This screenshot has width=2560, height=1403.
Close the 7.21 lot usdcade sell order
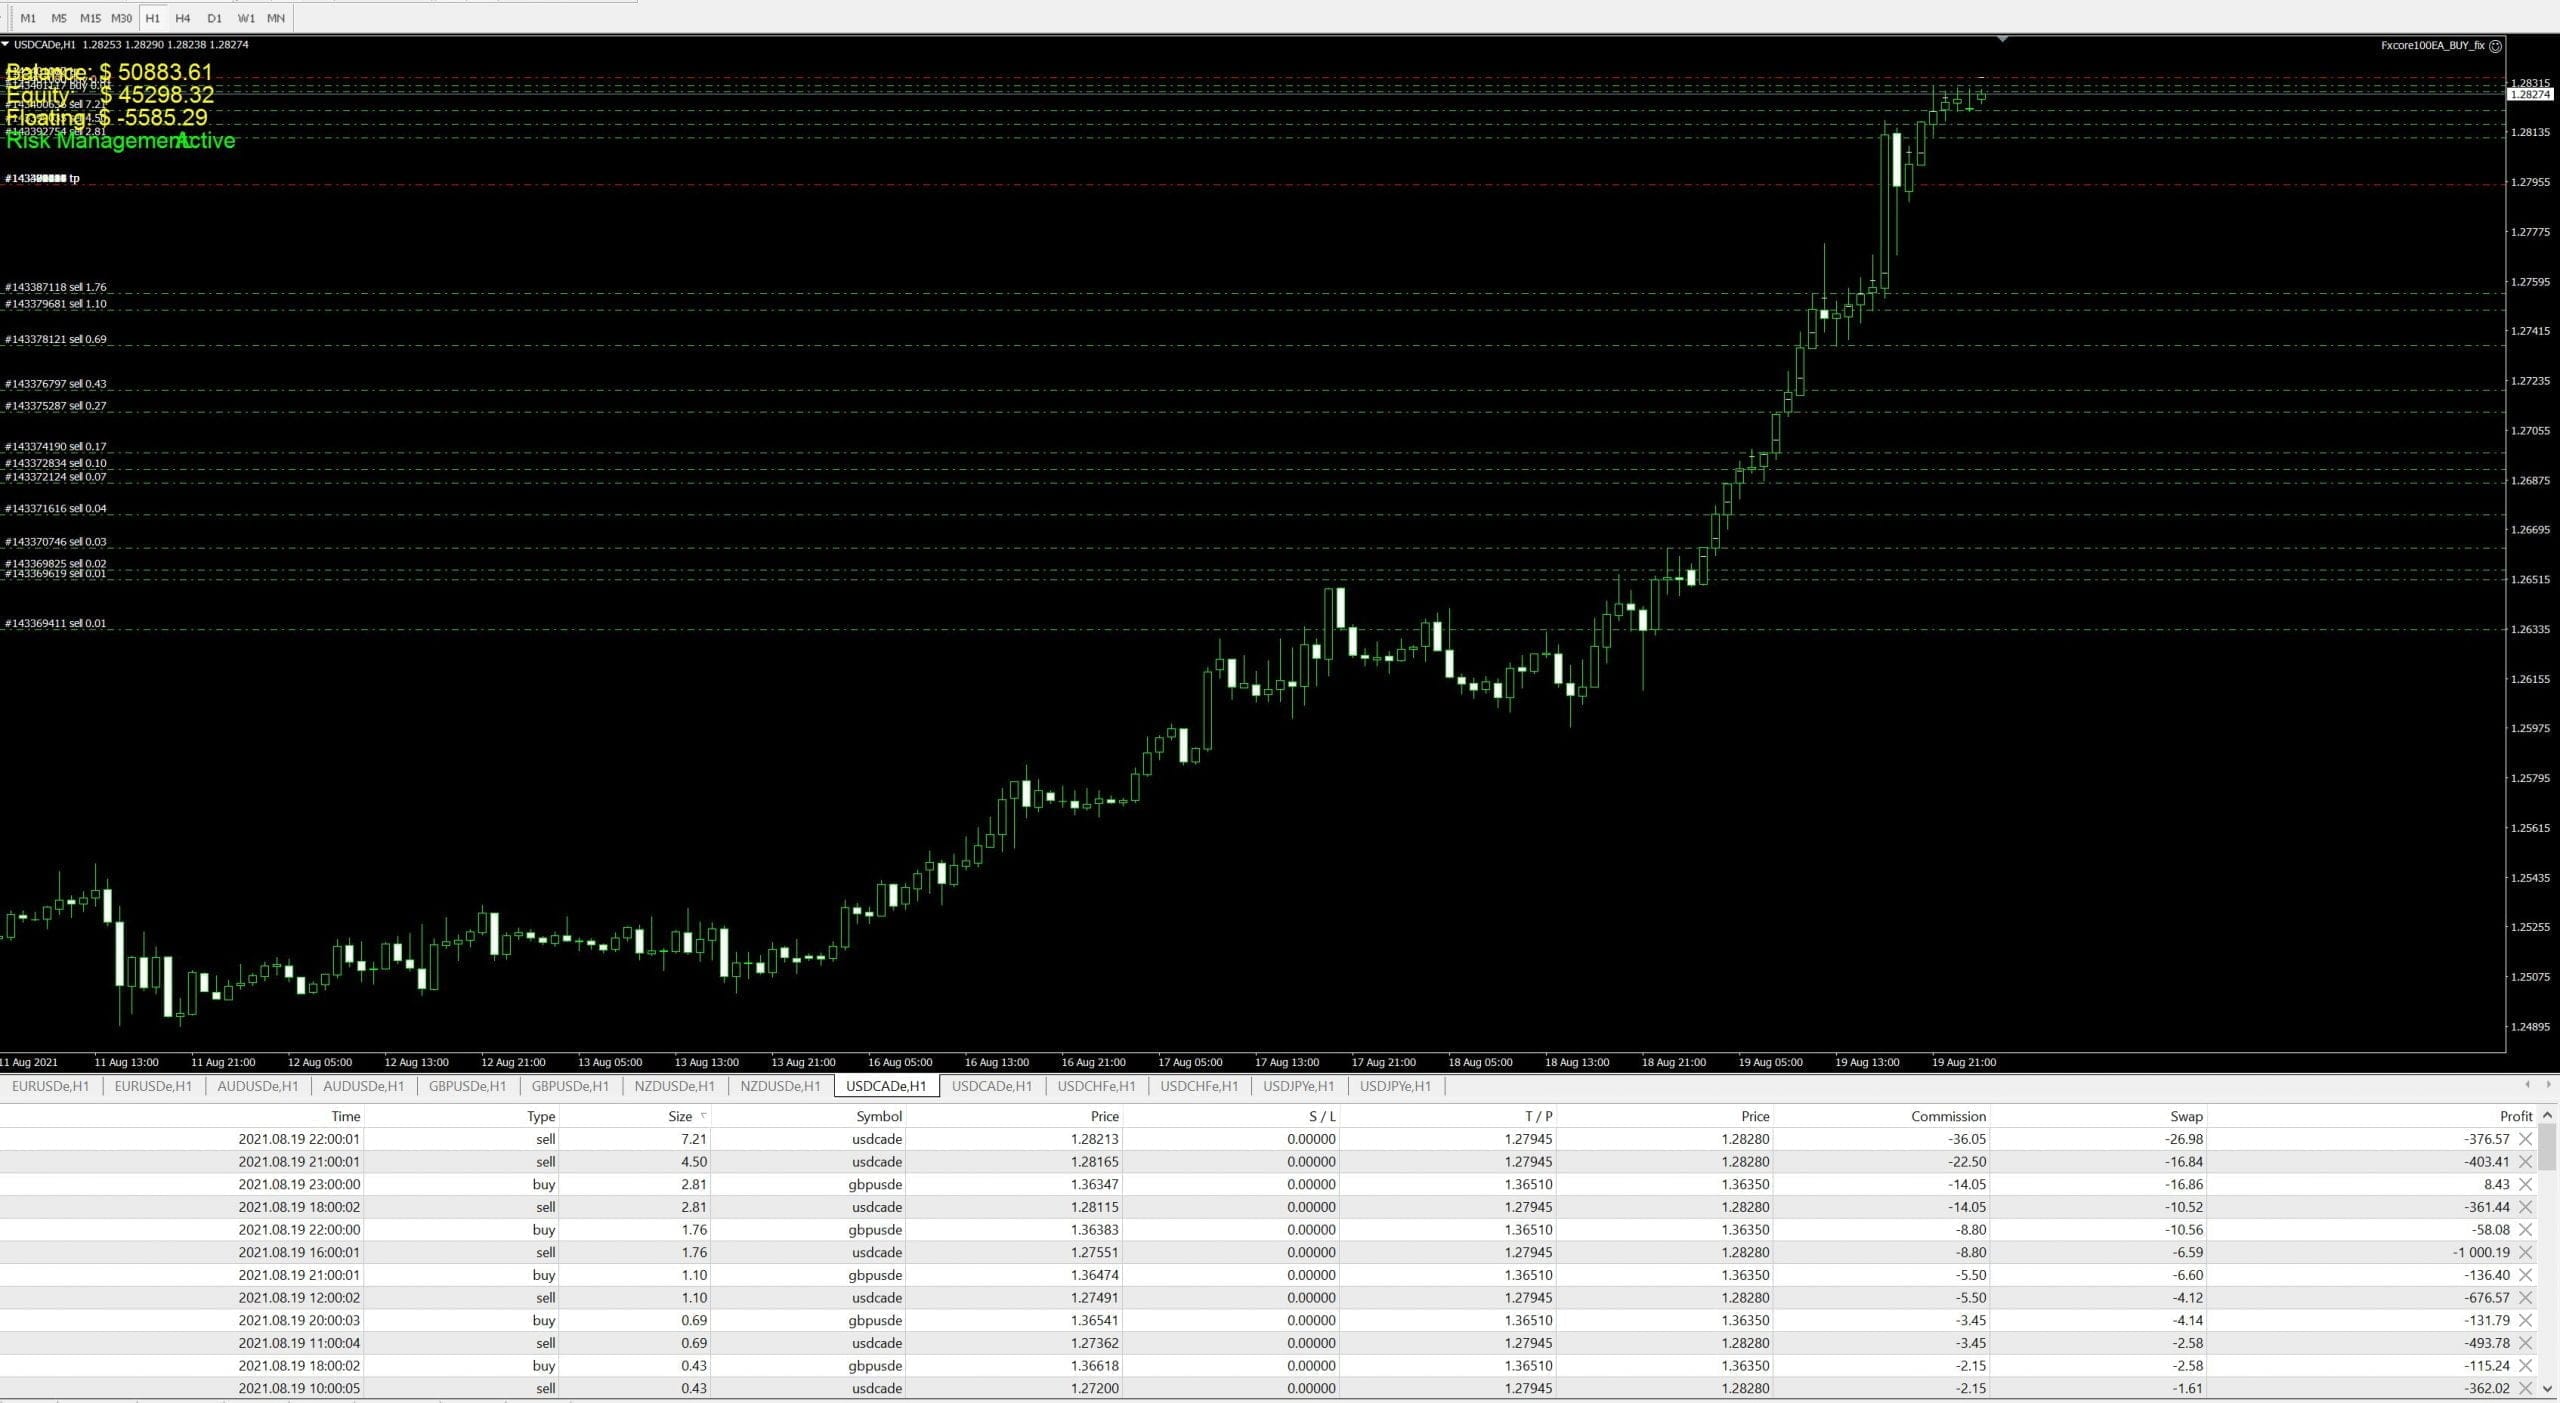click(2525, 1139)
